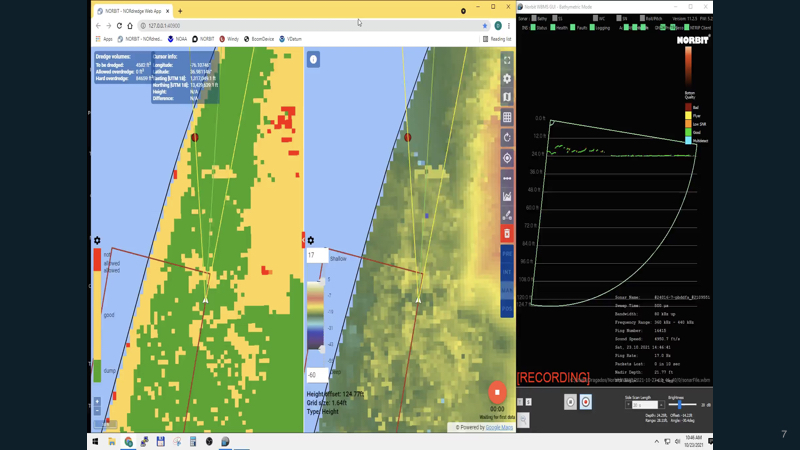The width and height of the screenshot is (800, 450).
Task: Click the red trash delete icon
Action: pyautogui.click(x=507, y=234)
